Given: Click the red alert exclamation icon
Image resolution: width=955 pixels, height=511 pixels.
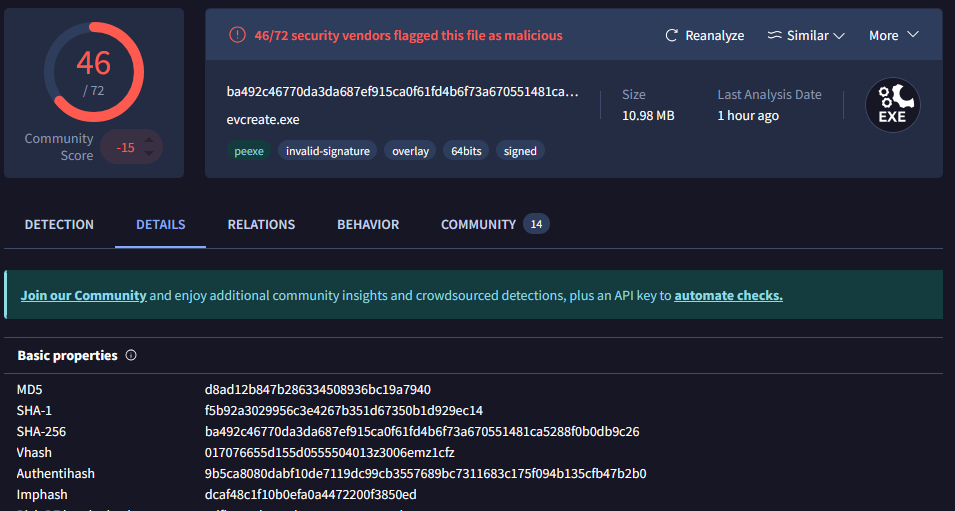Looking at the screenshot, I should click(x=237, y=35).
